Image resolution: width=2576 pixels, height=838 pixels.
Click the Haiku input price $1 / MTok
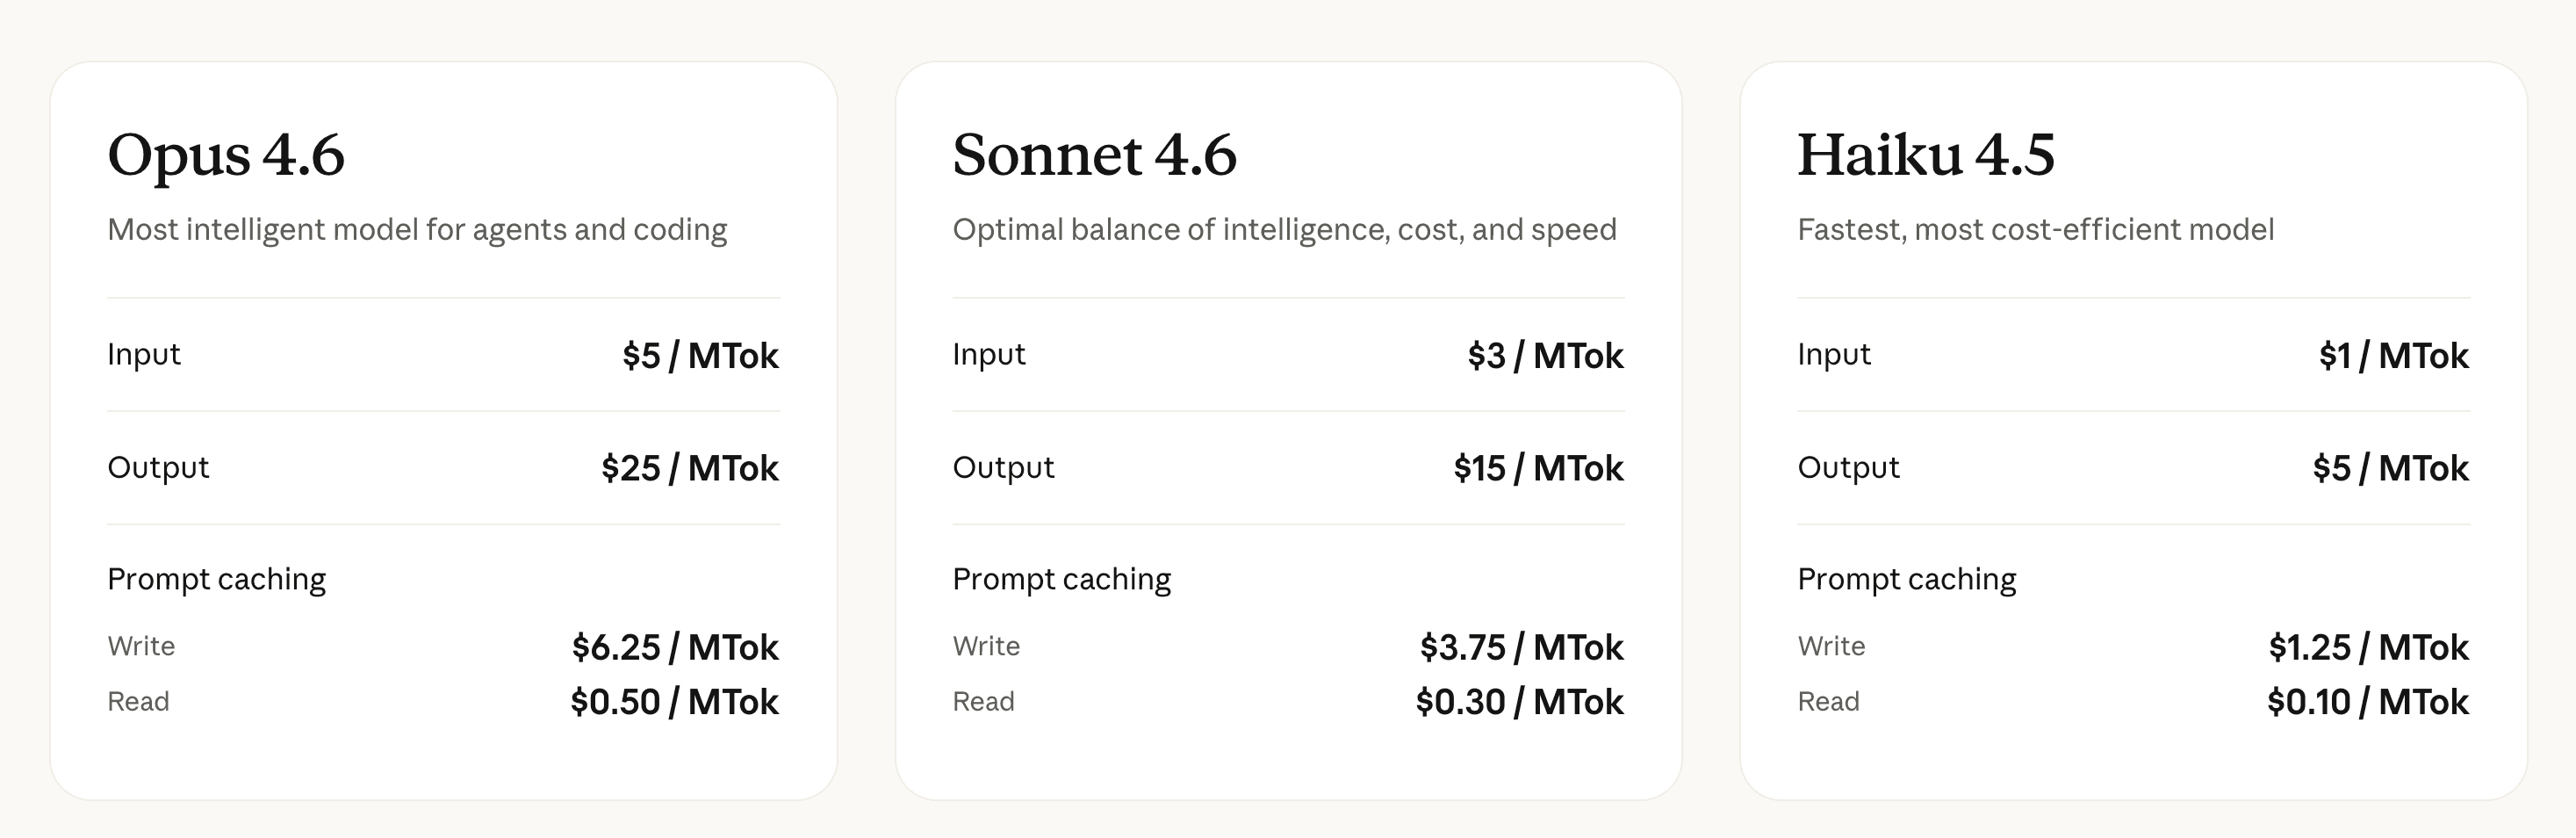(2393, 356)
